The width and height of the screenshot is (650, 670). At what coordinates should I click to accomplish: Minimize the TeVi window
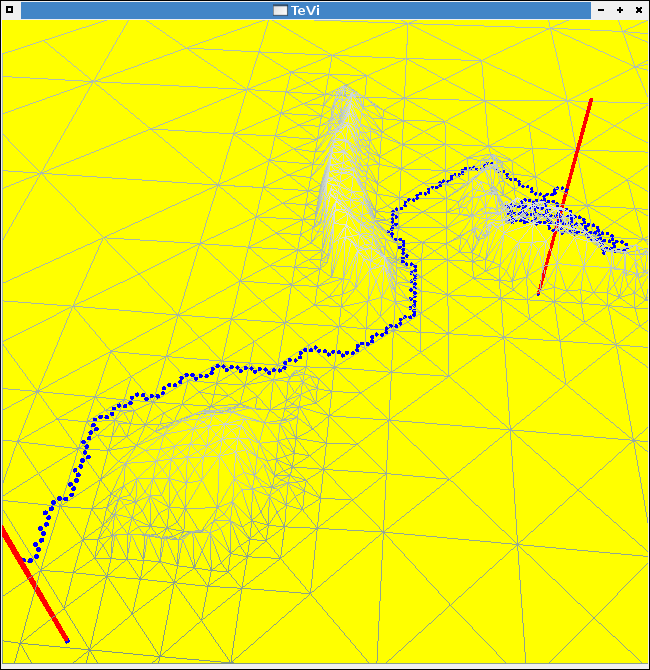tap(601, 10)
